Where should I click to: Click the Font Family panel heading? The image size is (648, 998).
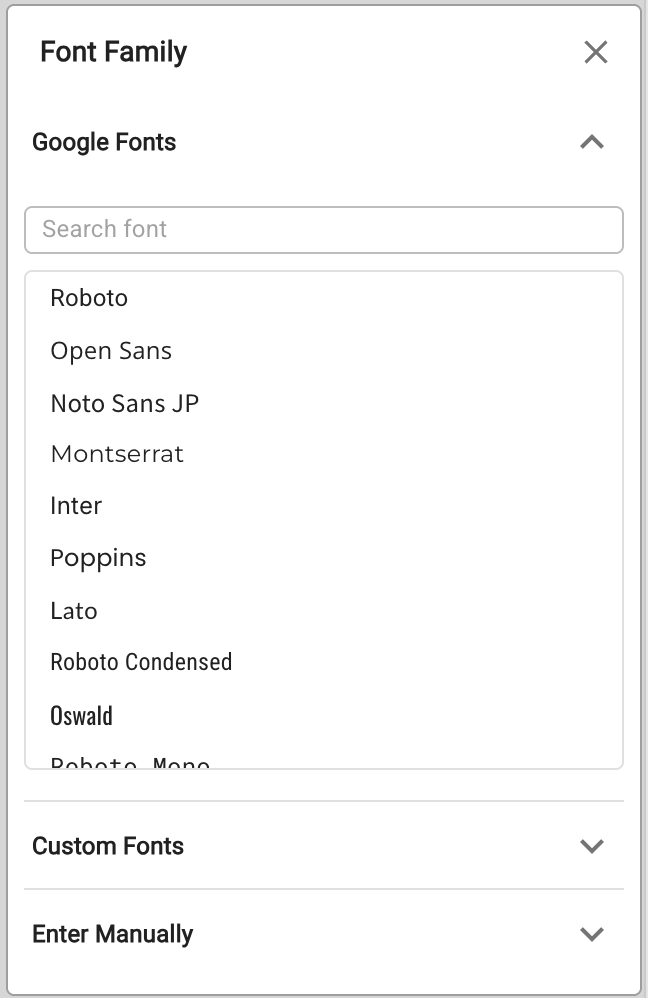113,52
